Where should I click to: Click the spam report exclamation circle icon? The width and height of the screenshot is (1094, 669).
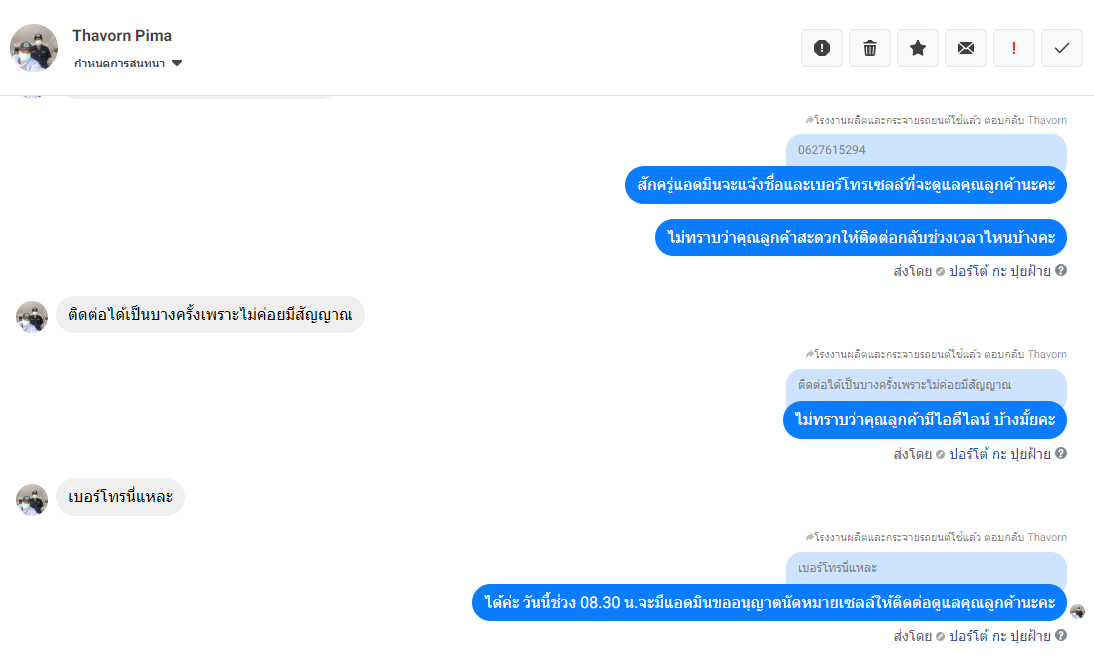point(822,48)
